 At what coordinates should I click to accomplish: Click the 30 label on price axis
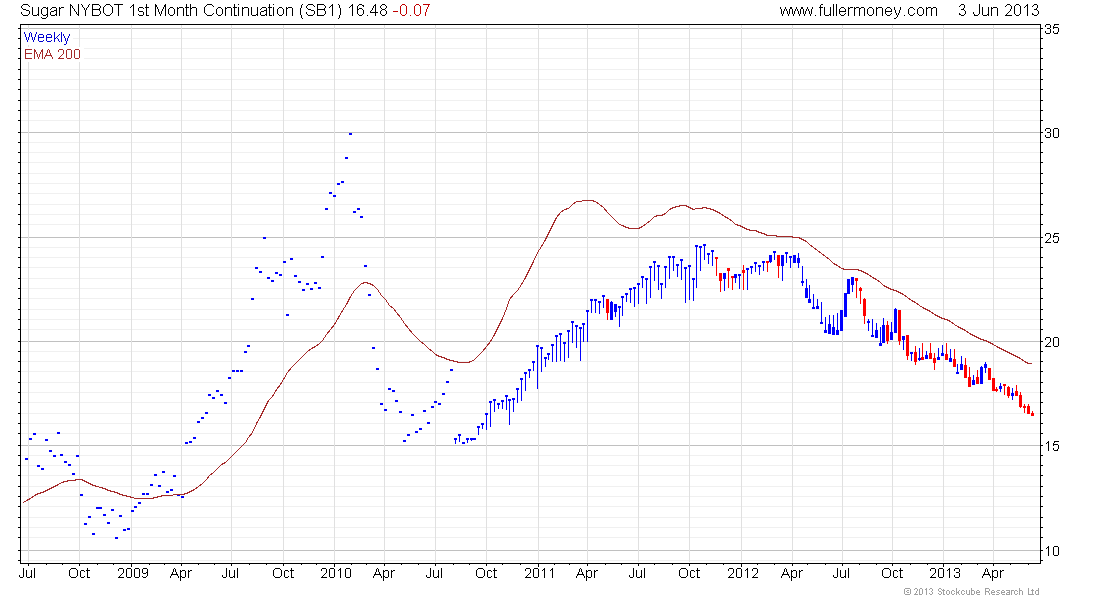1052,133
